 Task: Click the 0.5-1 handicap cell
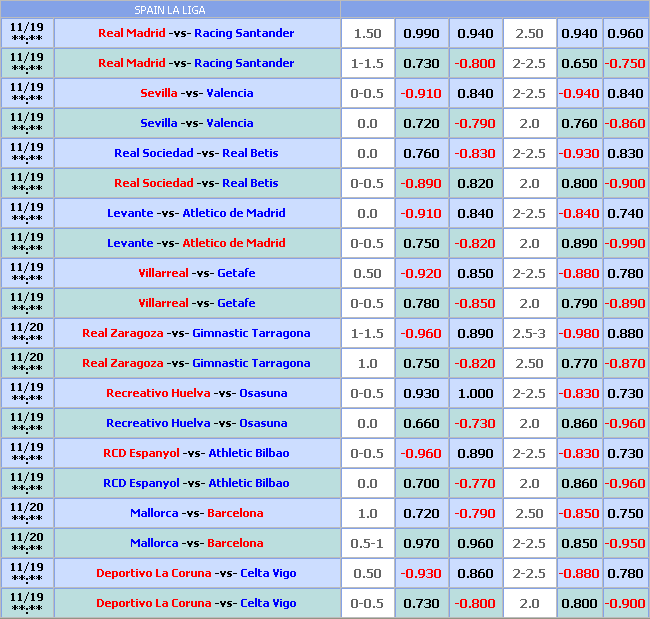click(x=367, y=543)
